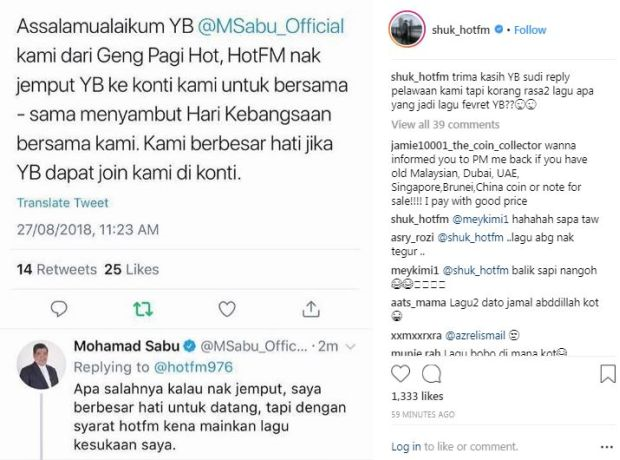Follow the shuk_hotfm account
The image size is (620, 460).
pyautogui.click(x=530, y=30)
